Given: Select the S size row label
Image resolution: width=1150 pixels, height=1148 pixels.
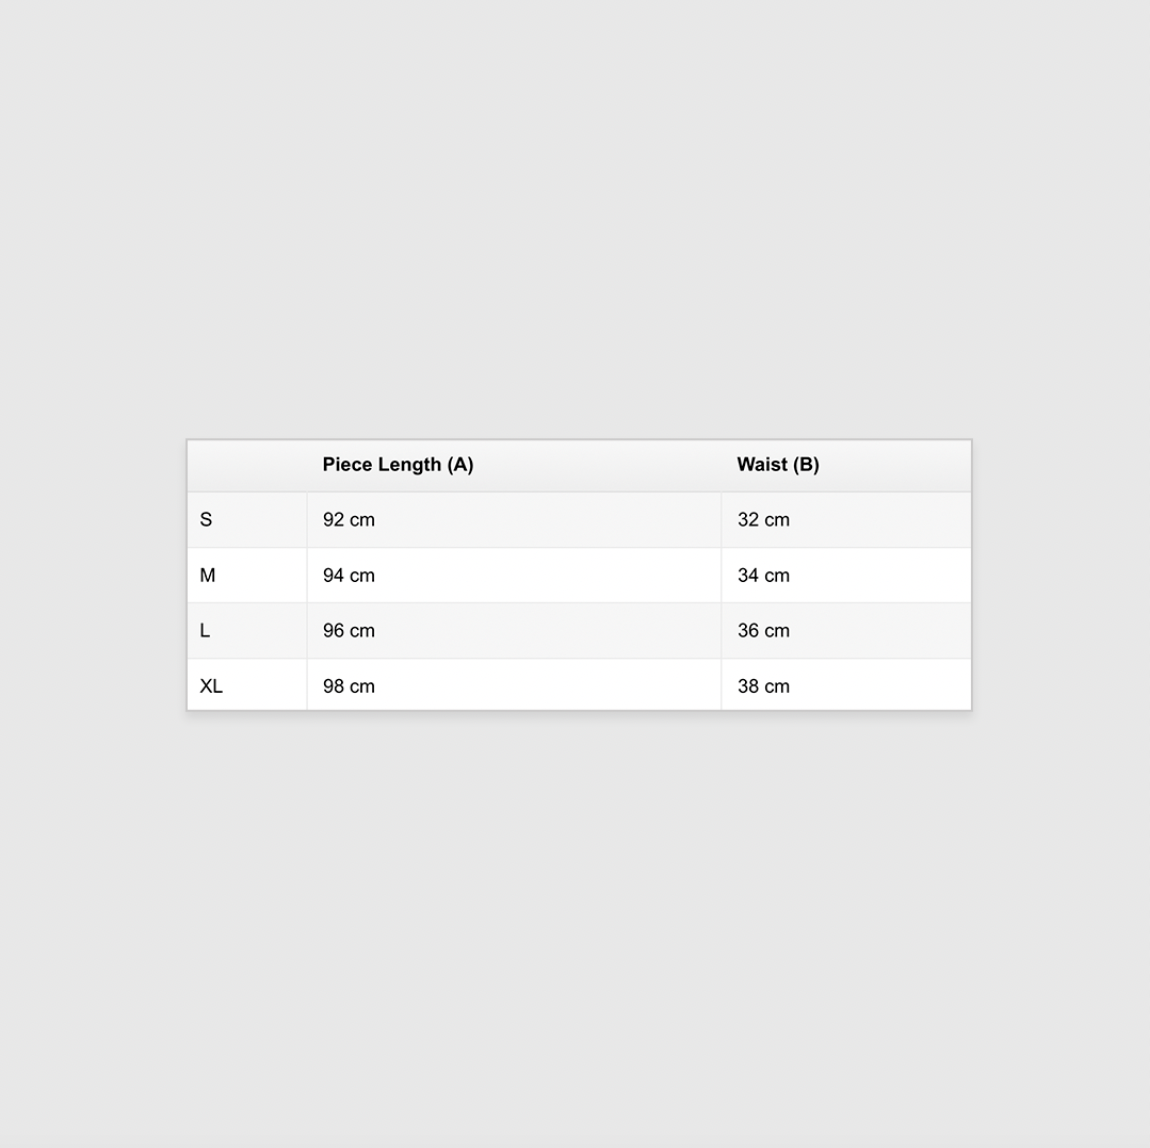Looking at the screenshot, I should click(x=205, y=520).
